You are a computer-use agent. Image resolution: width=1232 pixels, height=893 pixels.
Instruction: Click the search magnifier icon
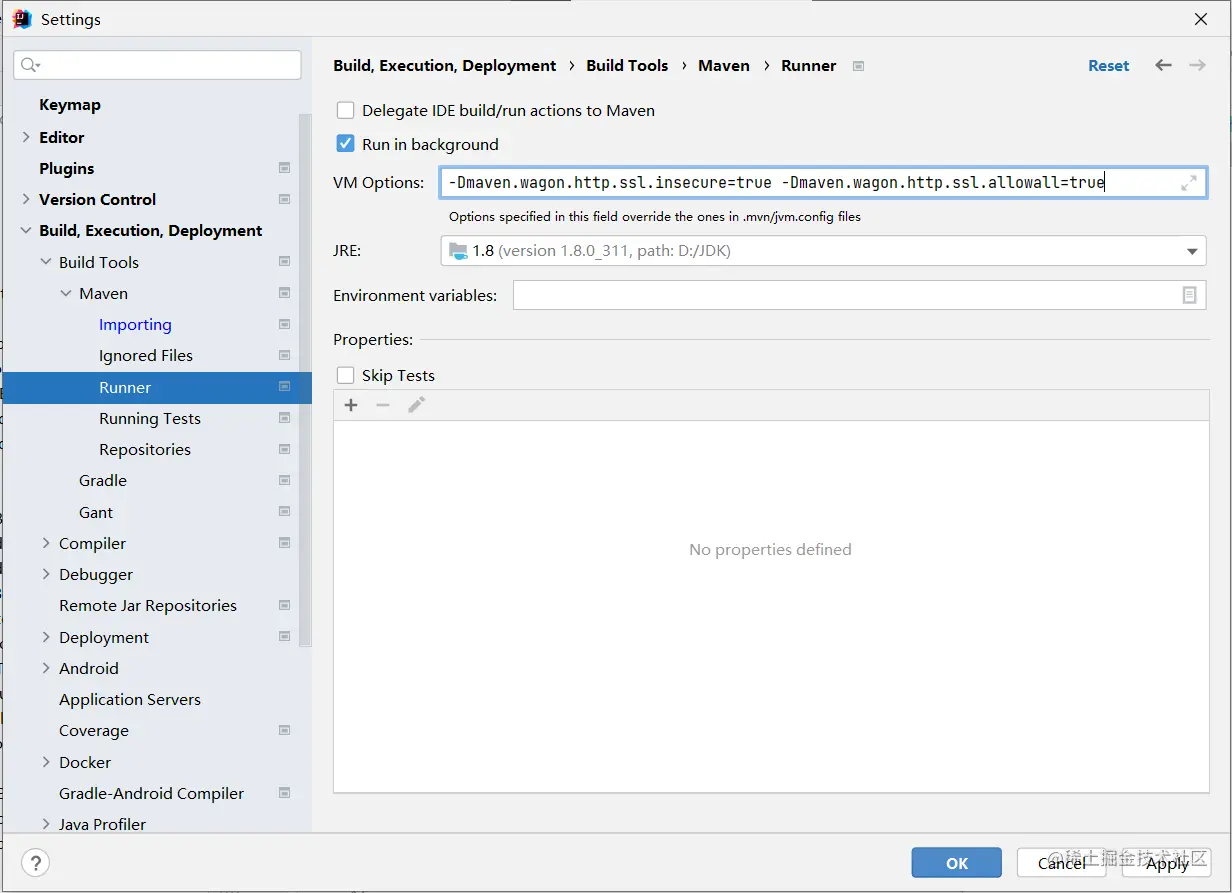pos(29,65)
